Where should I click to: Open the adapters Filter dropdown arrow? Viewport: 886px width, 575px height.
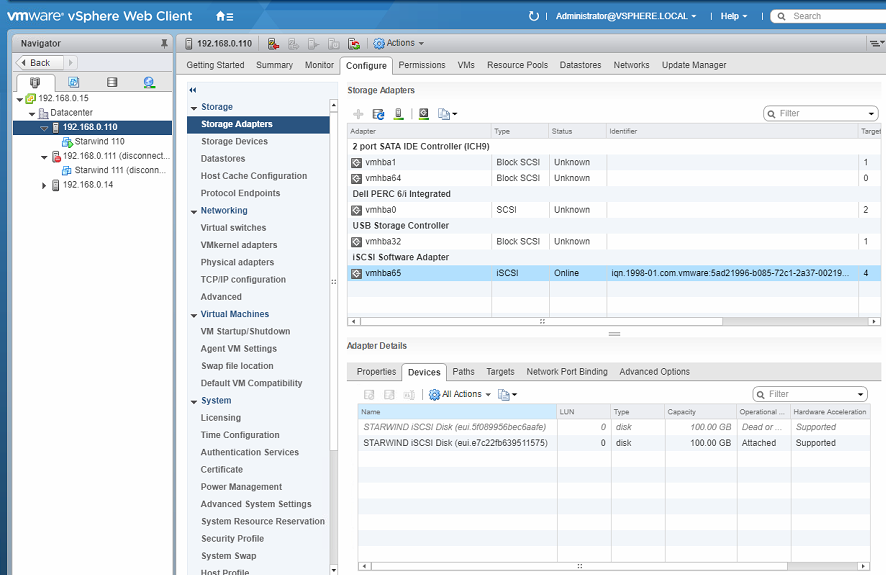[871, 114]
